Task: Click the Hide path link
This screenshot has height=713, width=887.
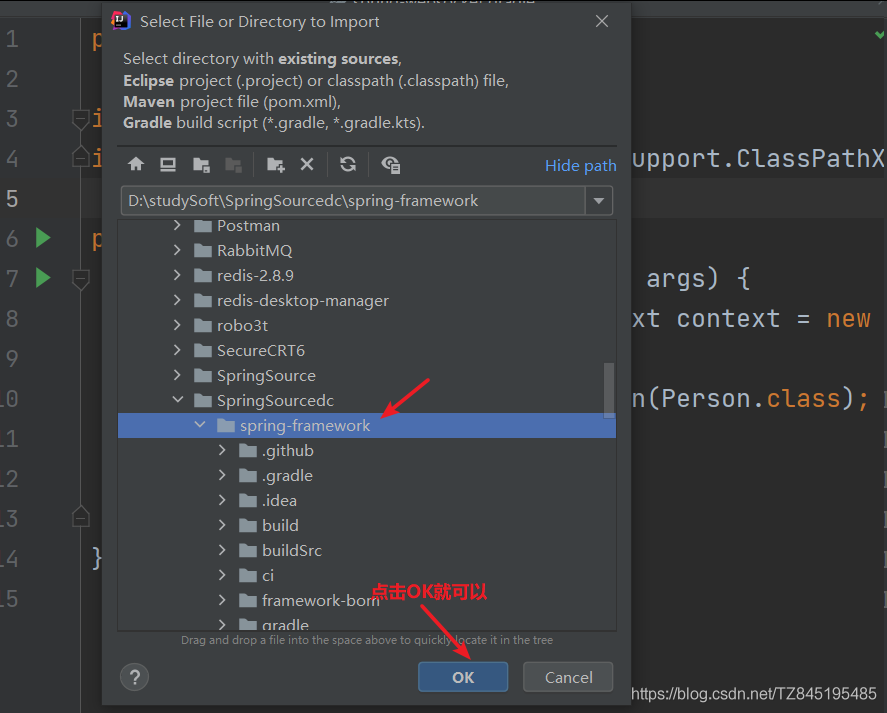Action: (x=580, y=165)
